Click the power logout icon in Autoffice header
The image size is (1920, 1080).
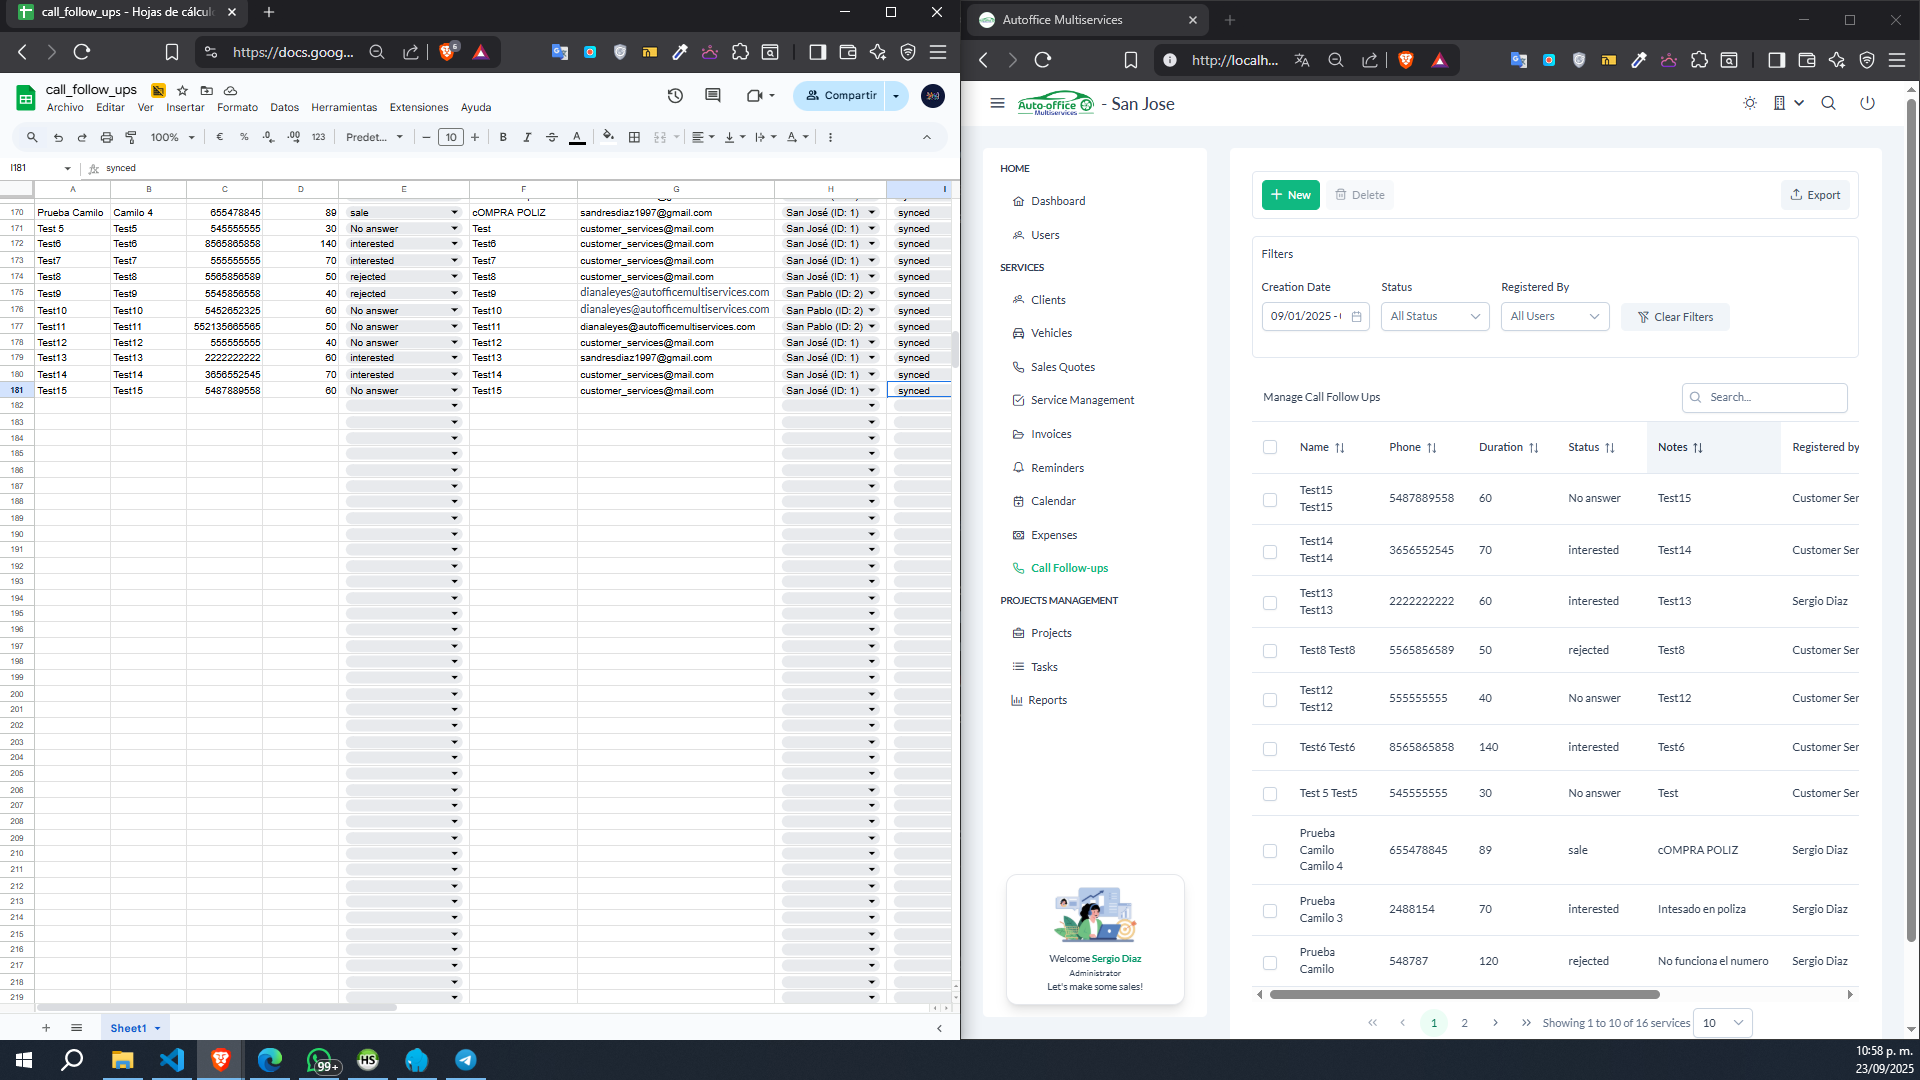pos(1867,103)
